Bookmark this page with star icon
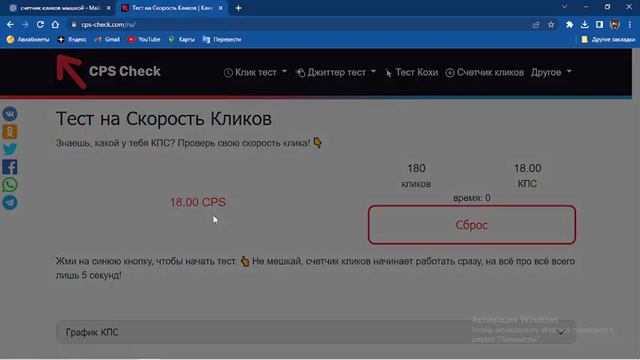Screen dimensions: 640x360 pos(551,24)
